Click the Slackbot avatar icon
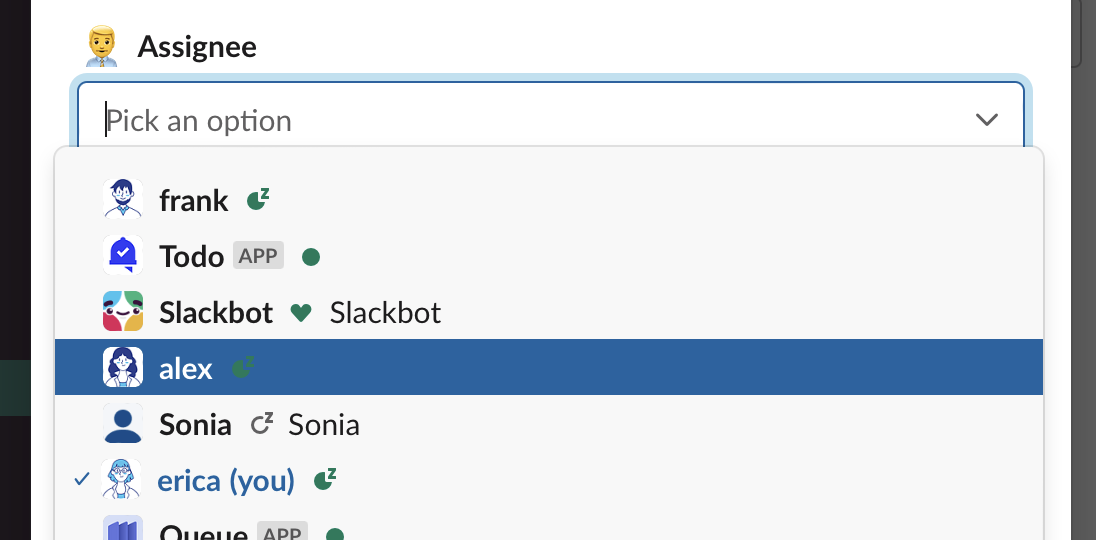This screenshot has width=1096, height=540. point(123,312)
